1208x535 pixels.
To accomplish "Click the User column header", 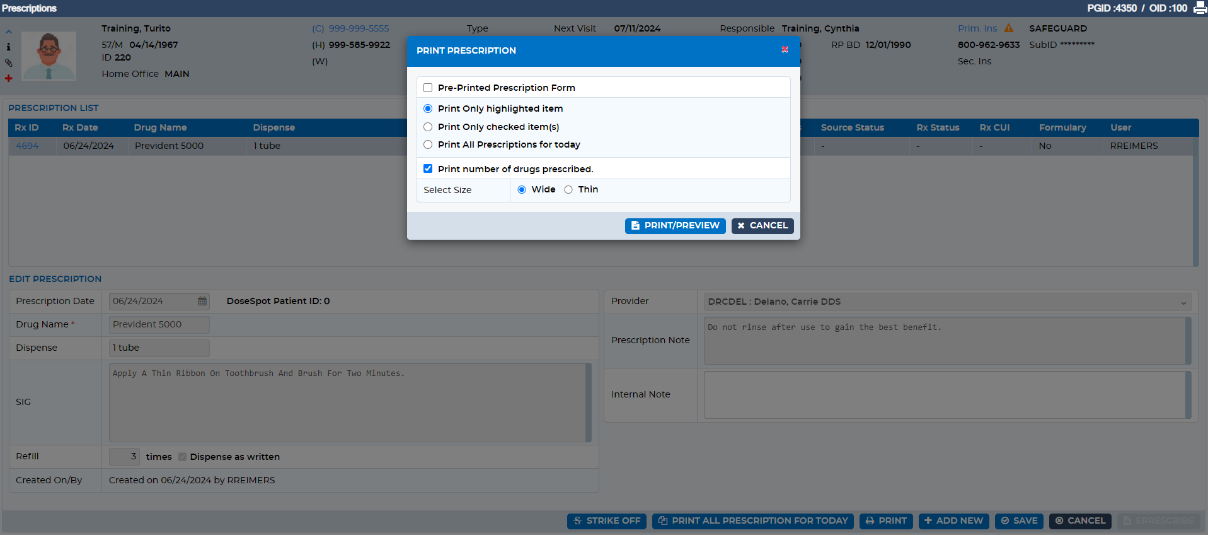I will pyautogui.click(x=1120, y=128).
